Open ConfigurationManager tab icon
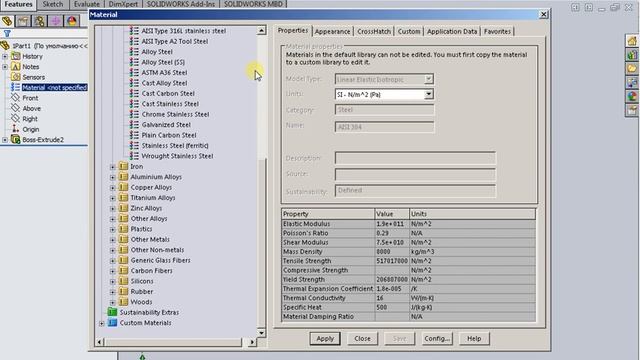This screenshot has width=640, height=360. pos(40,21)
